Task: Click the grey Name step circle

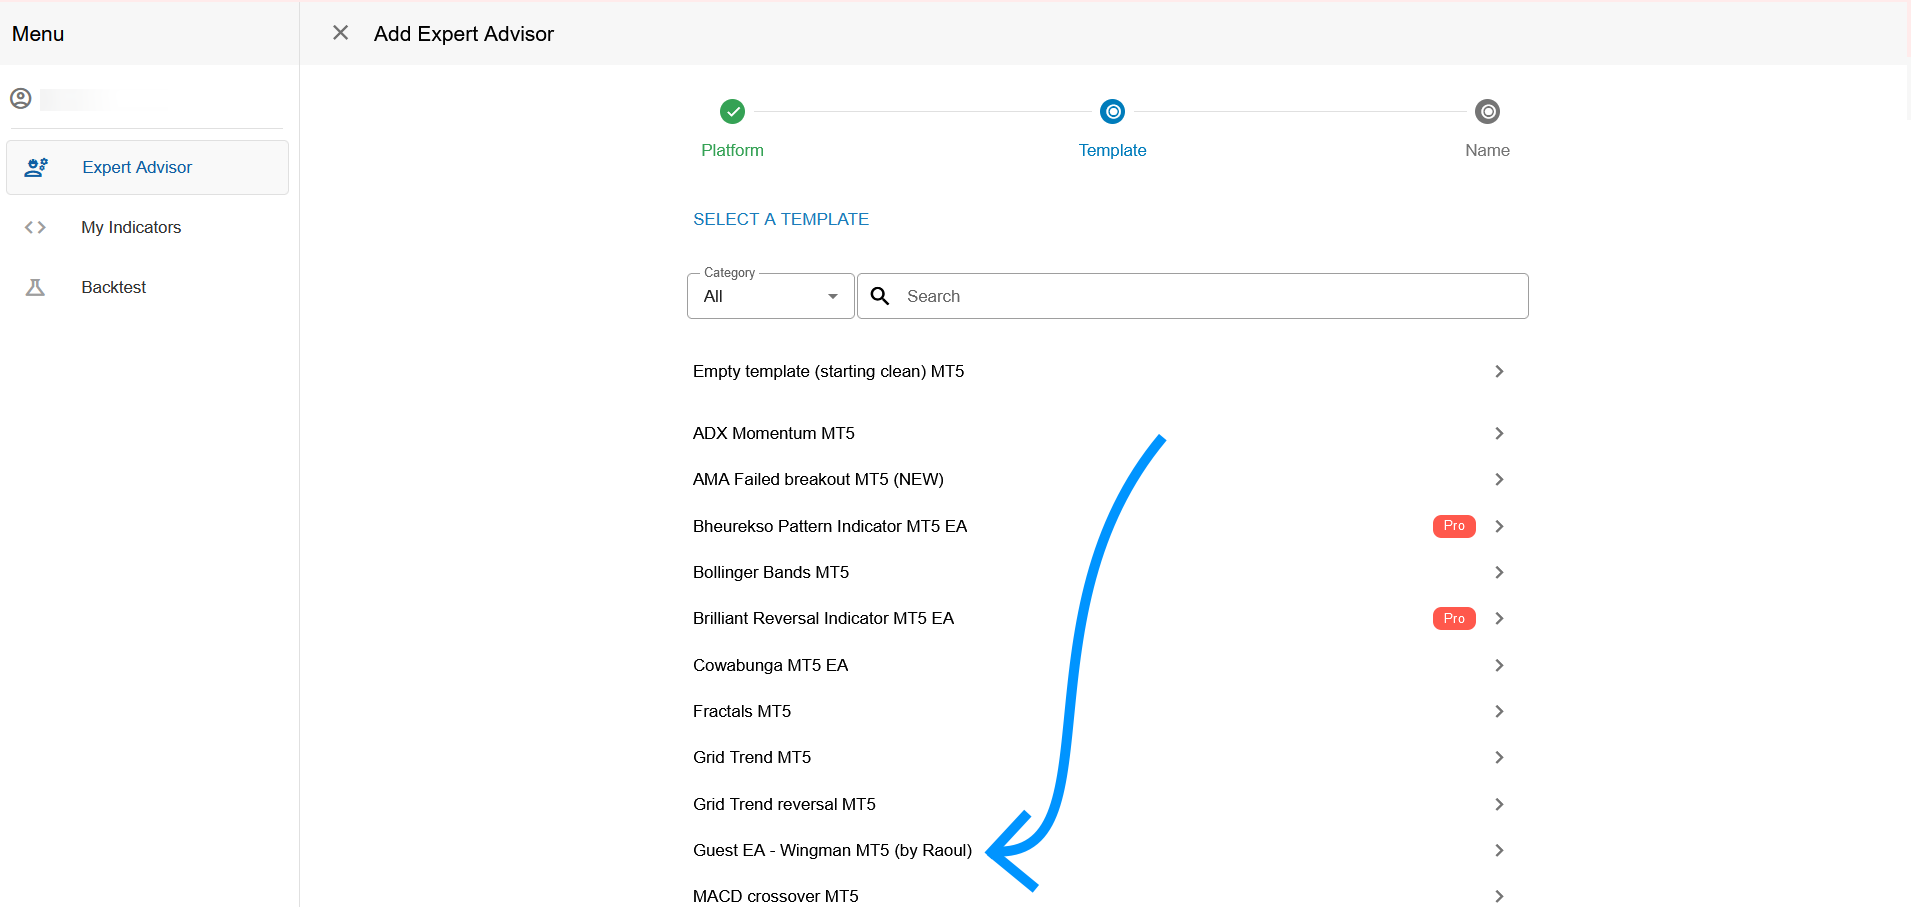Action: pyautogui.click(x=1487, y=111)
